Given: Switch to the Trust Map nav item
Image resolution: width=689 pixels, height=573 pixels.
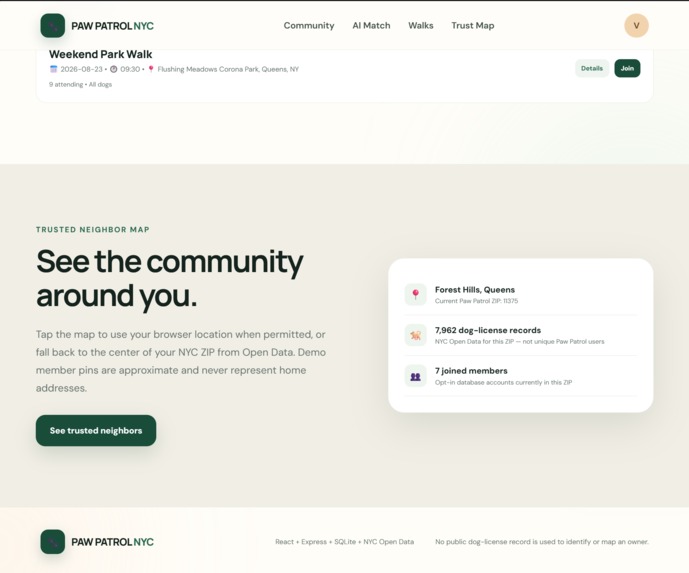Looking at the screenshot, I should [x=473, y=25].
